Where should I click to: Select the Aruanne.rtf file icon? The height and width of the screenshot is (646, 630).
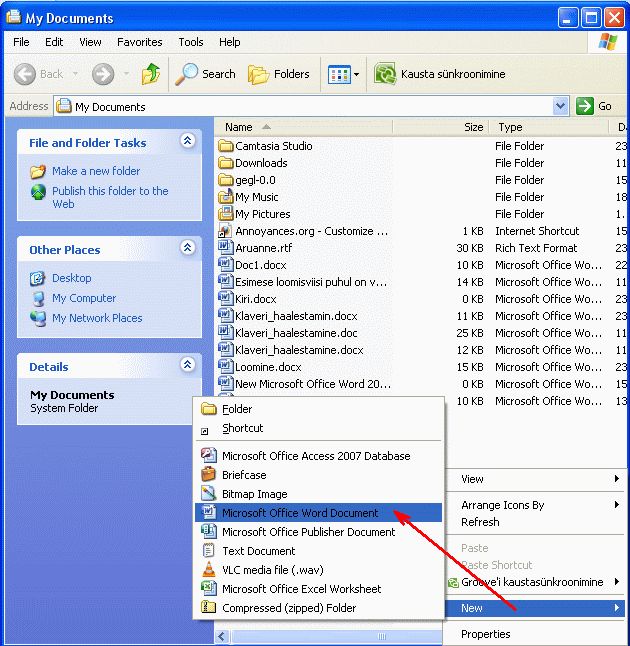click(x=225, y=248)
